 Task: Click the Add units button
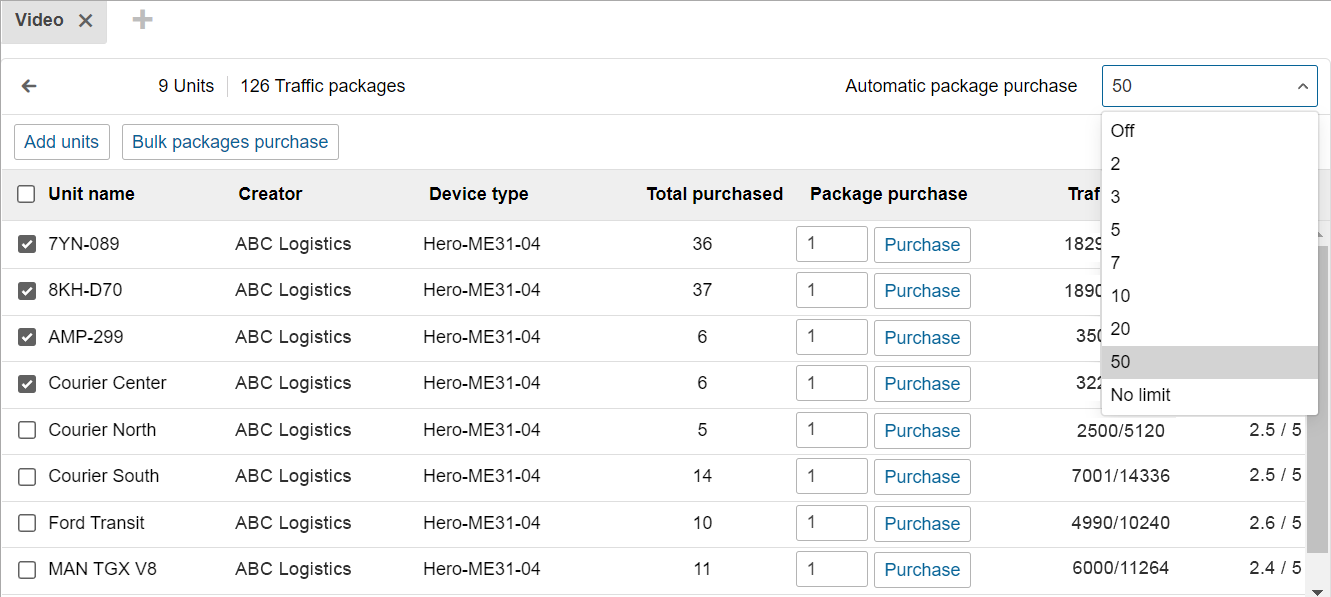pos(61,141)
